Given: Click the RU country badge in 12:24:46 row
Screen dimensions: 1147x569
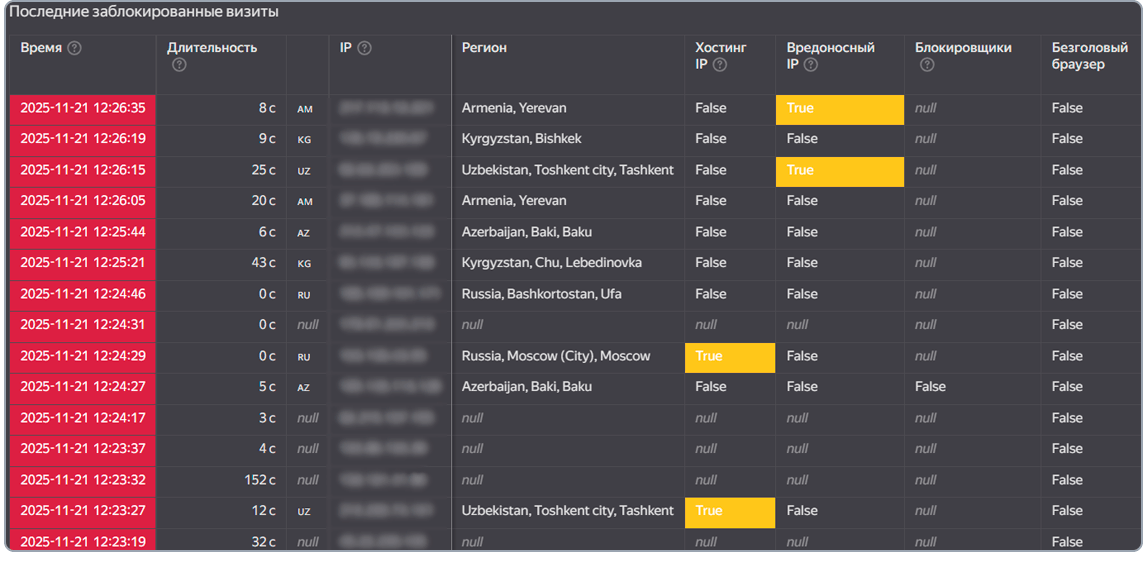Looking at the screenshot, I should (305, 295).
